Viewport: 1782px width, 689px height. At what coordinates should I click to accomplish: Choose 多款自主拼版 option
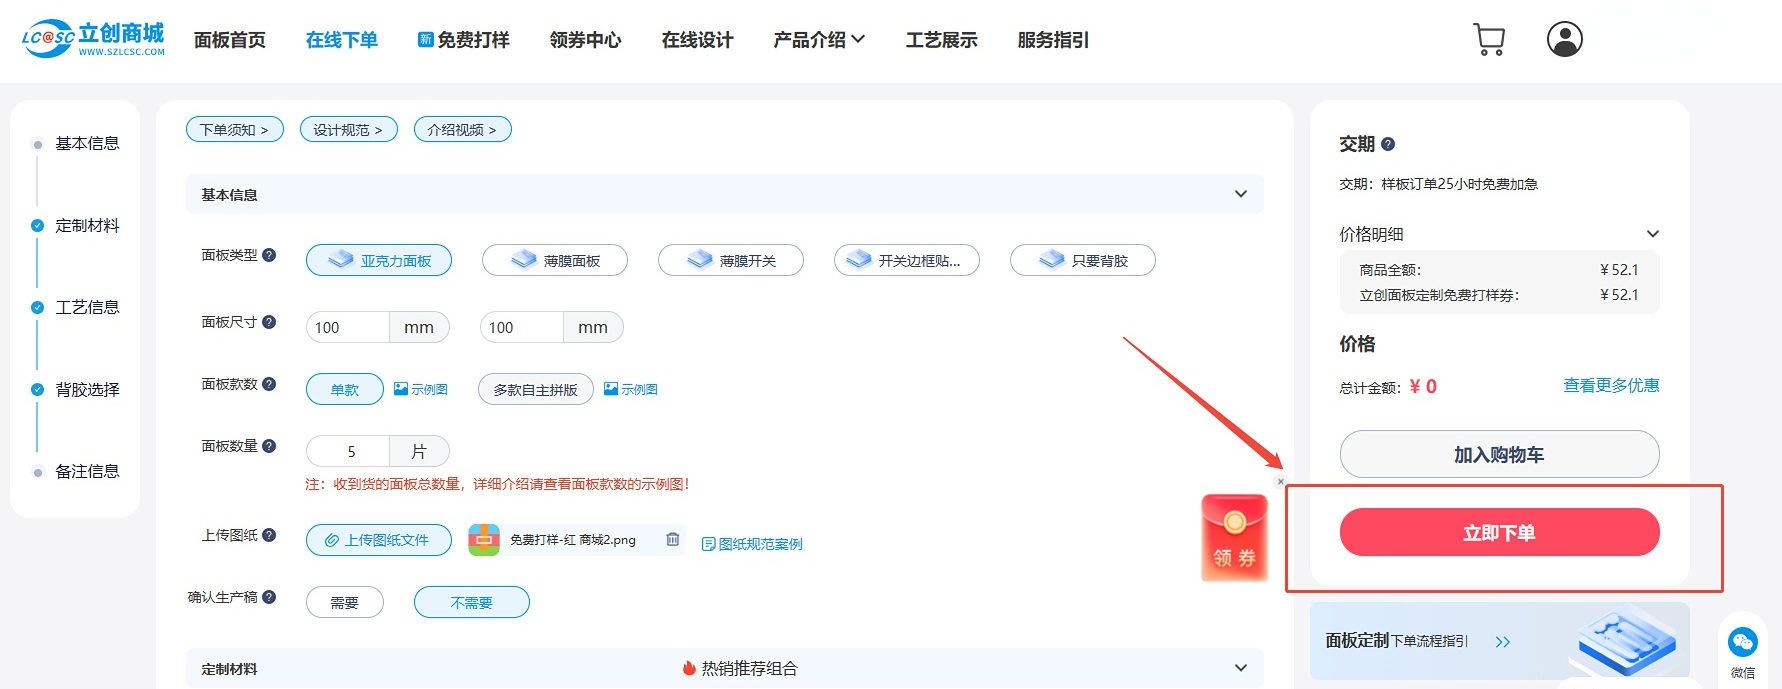pyautogui.click(x=535, y=390)
